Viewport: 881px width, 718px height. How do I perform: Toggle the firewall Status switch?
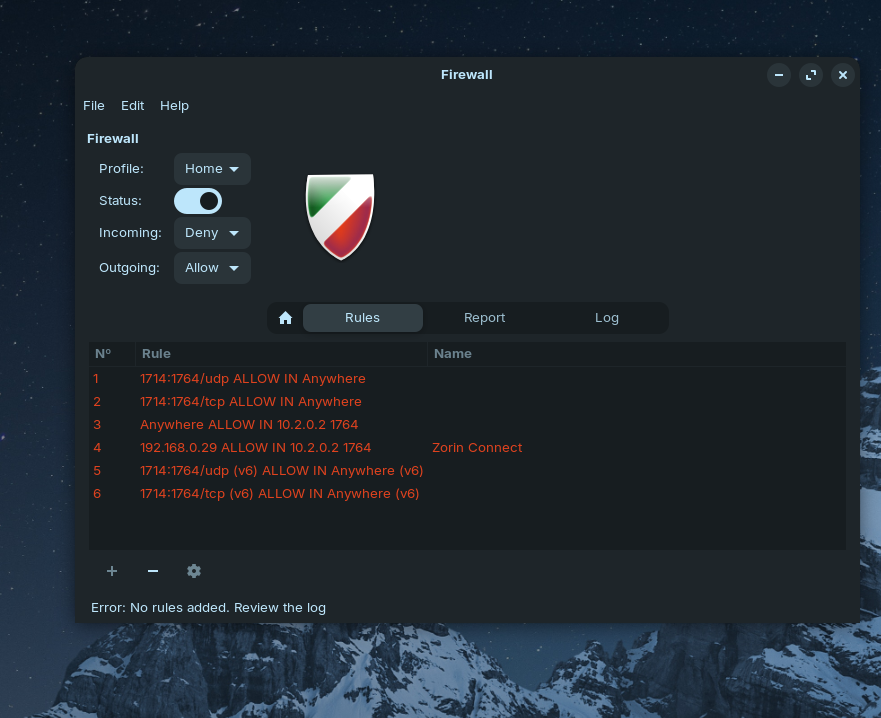(198, 201)
